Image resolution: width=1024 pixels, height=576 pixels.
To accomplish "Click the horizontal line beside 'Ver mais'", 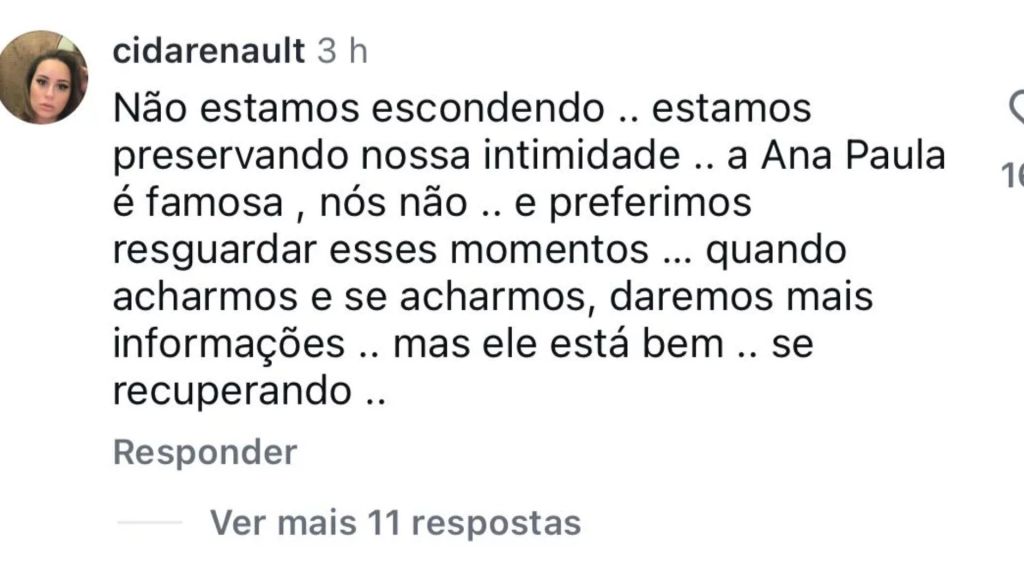I will point(150,522).
